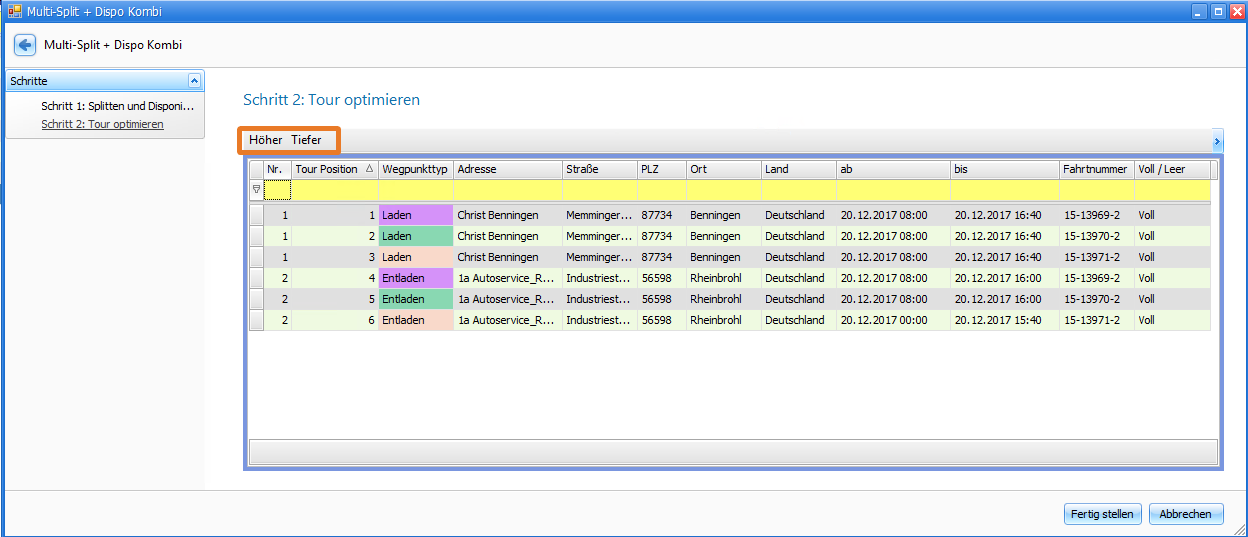This screenshot has height=537, width=1248.
Task: Go to Schritt 2: Tour optimieren
Action: click(102, 125)
